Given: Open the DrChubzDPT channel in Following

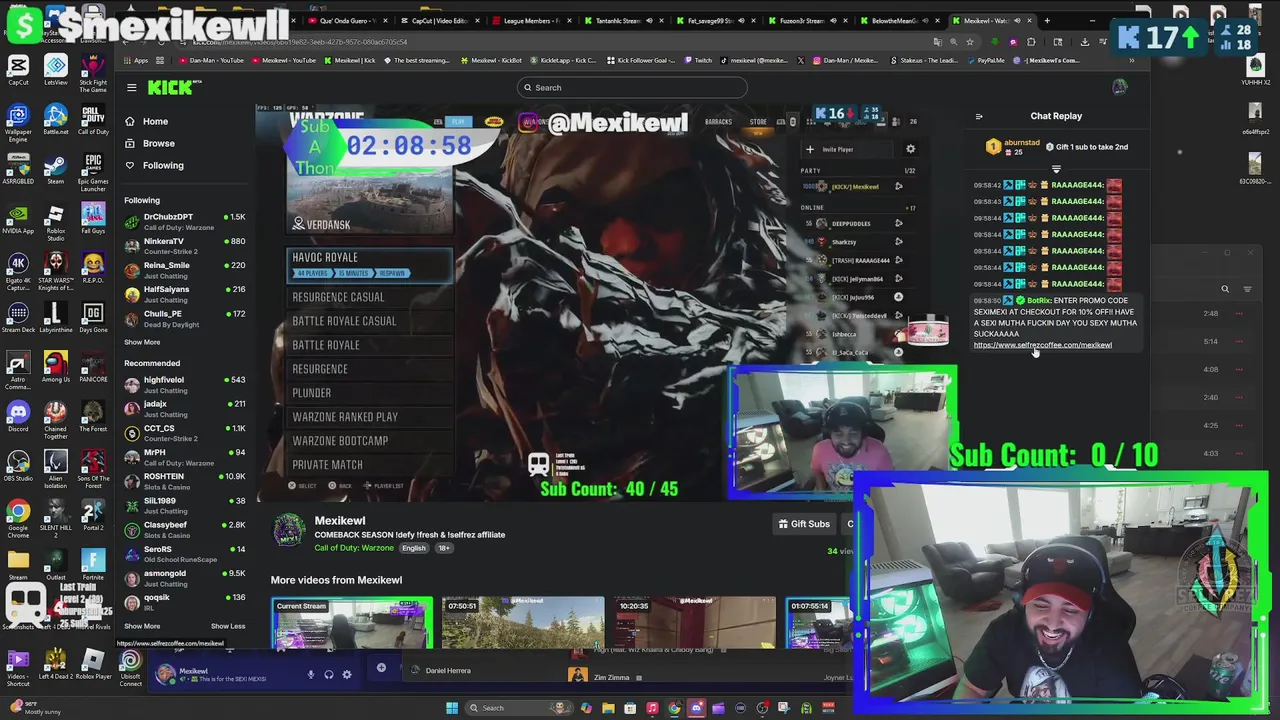Looking at the screenshot, I should 185,222.
